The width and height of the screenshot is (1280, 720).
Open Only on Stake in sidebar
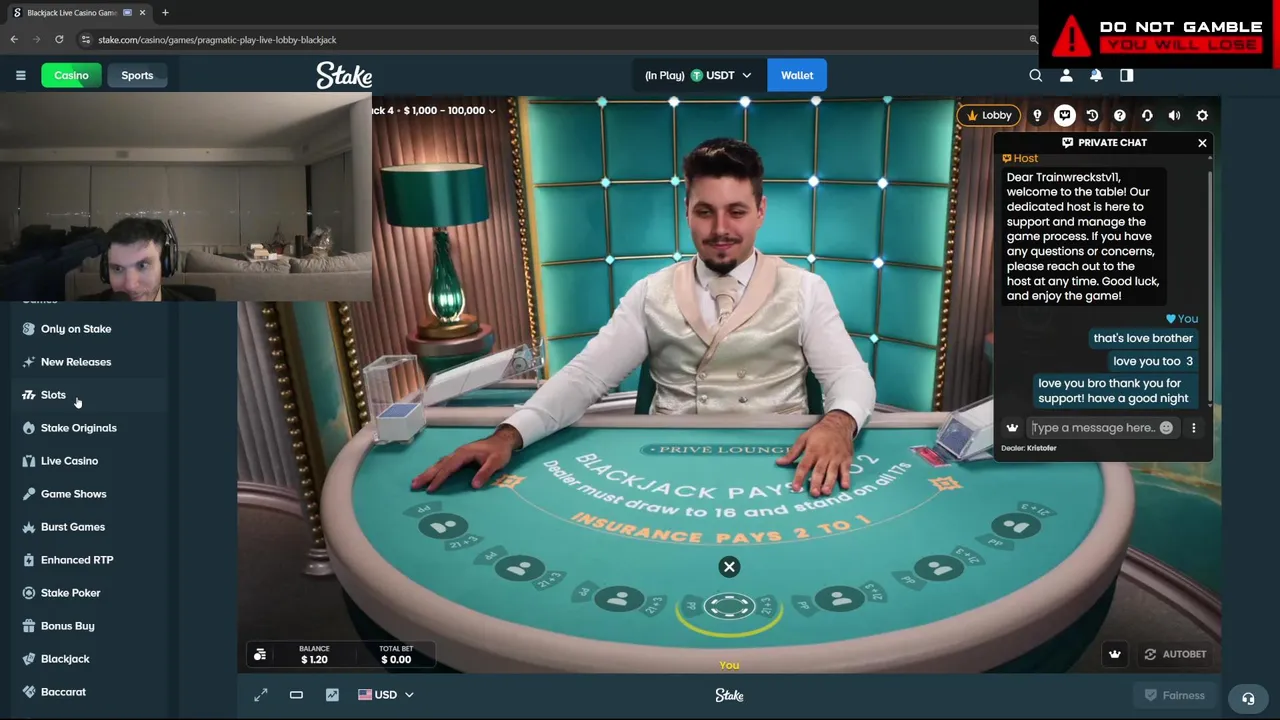(x=76, y=329)
